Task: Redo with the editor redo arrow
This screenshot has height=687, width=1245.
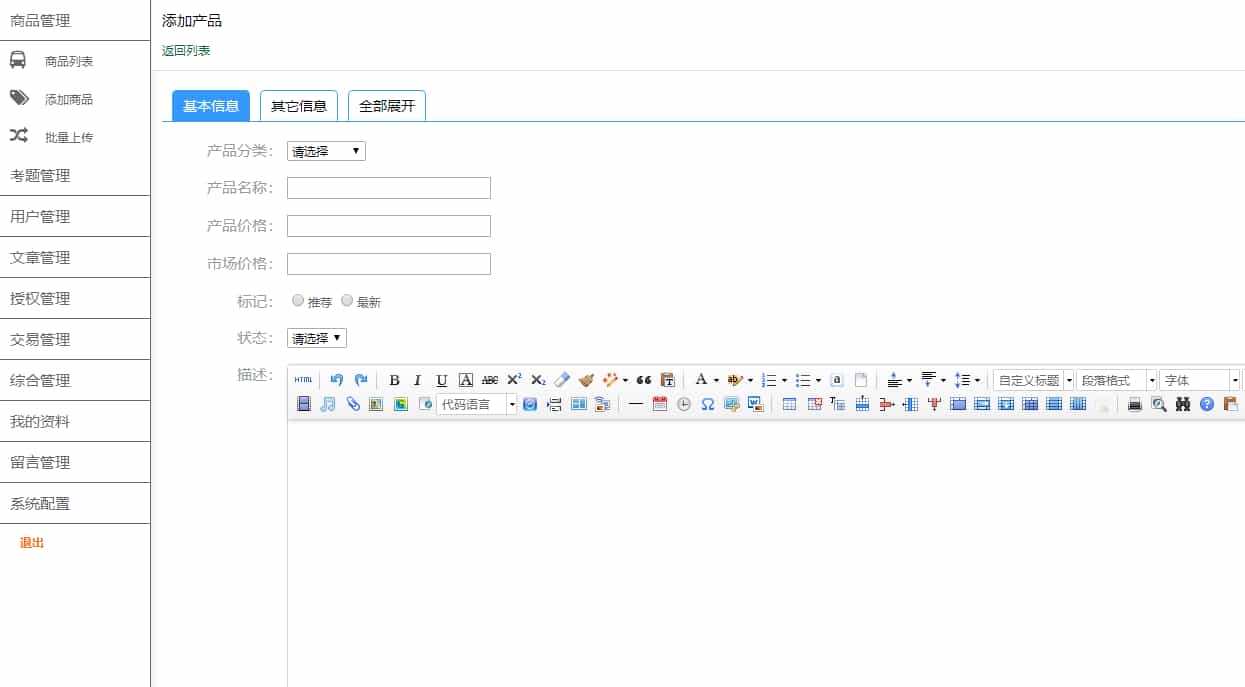Action: coord(361,380)
